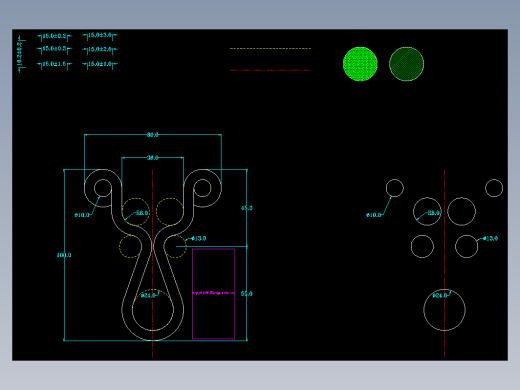This screenshot has height=390, width=520.
Task: Click the red dash-dot sample line
Action: [x=270, y=70]
